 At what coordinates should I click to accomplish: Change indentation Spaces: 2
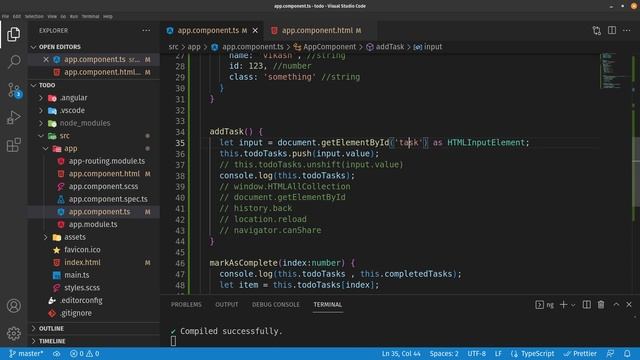coord(444,353)
